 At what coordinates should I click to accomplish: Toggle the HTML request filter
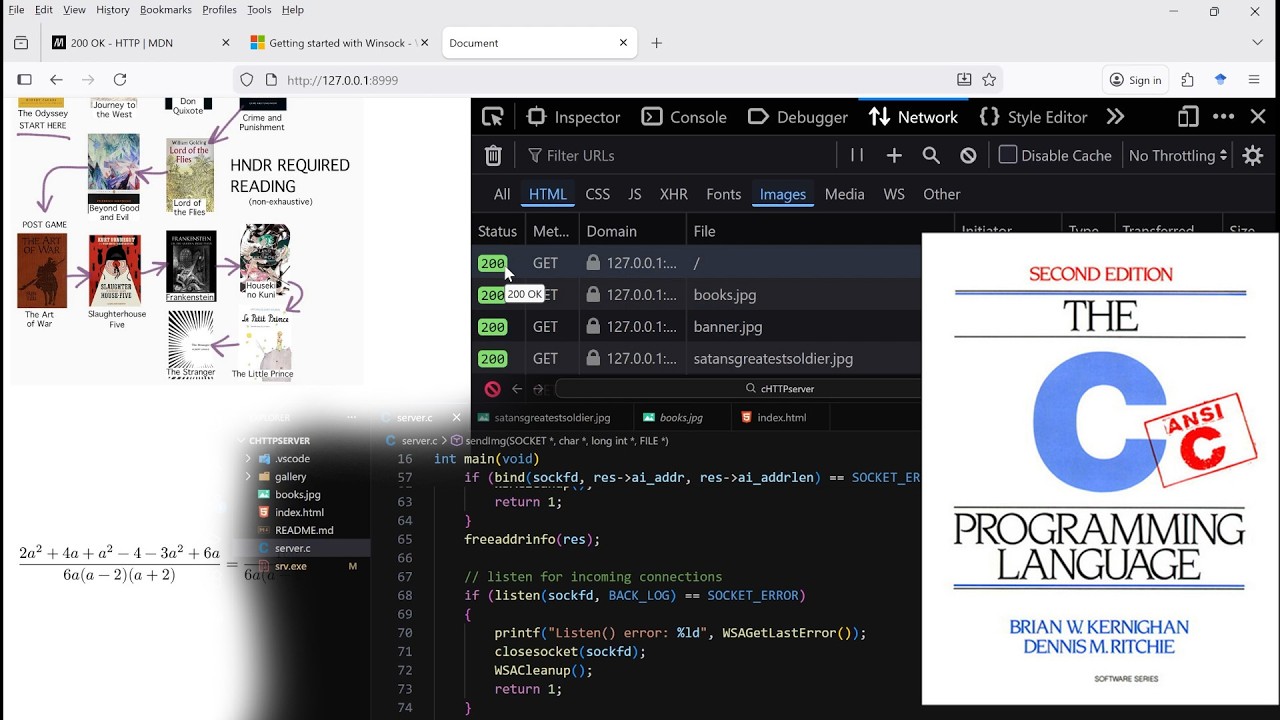click(548, 194)
